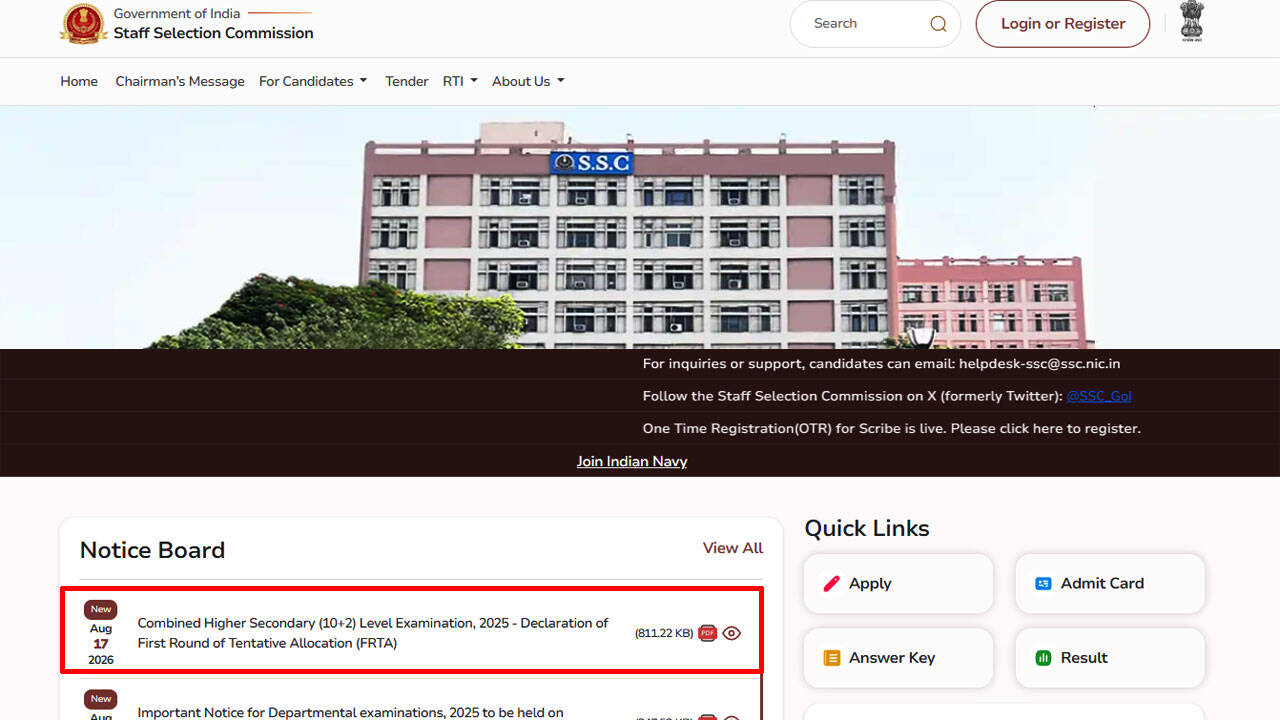Click the SSC emblem logo

pos(83,24)
